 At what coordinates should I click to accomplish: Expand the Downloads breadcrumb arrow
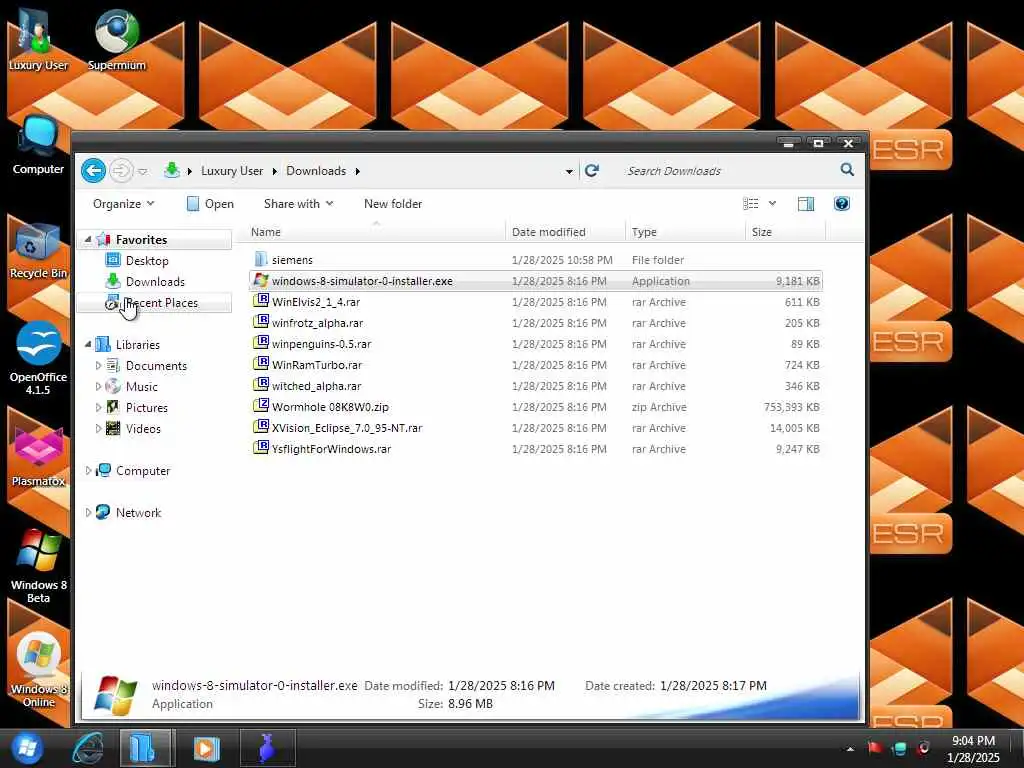(358, 171)
